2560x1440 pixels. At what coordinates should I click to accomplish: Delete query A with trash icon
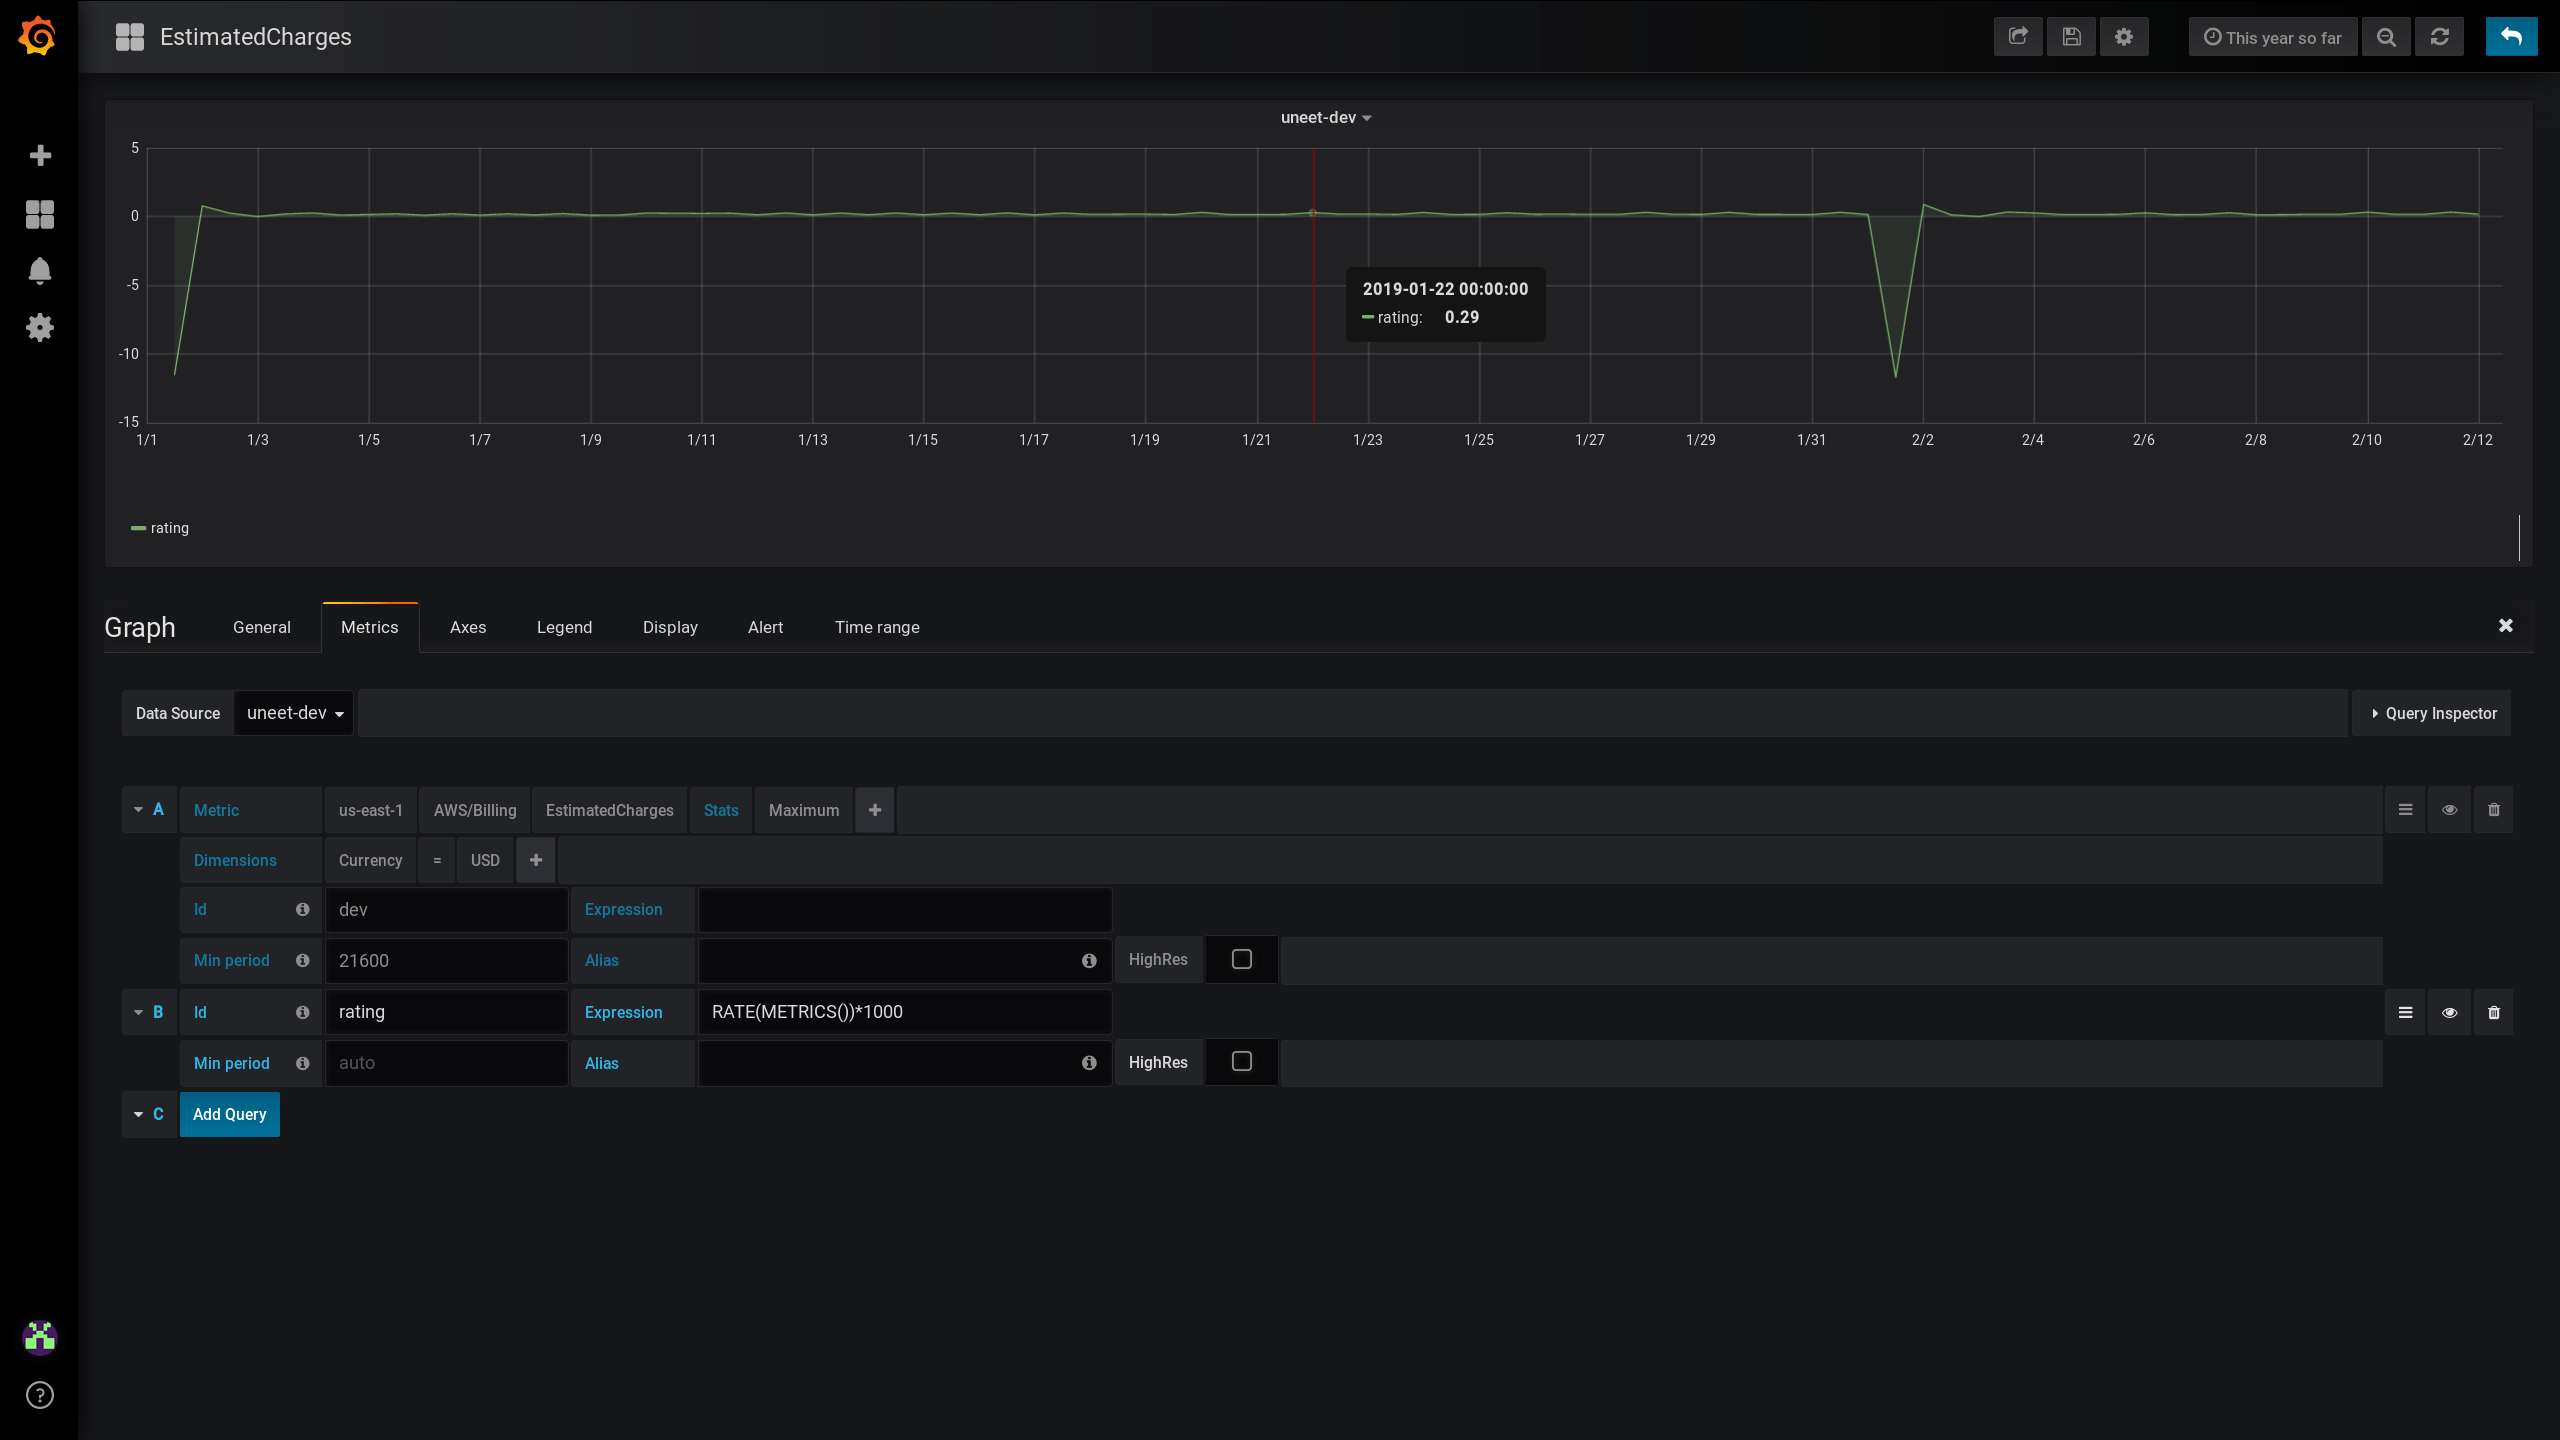pos(2493,810)
